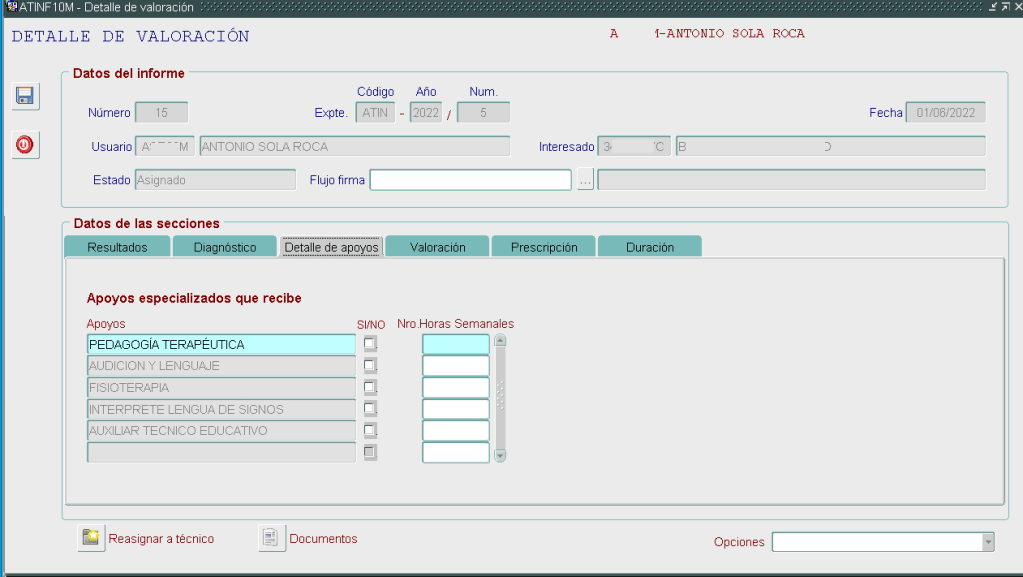Toggle SI/NO checkbox for Audicion y Lenguaje
The height and width of the screenshot is (577, 1023).
pyautogui.click(x=370, y=366)
